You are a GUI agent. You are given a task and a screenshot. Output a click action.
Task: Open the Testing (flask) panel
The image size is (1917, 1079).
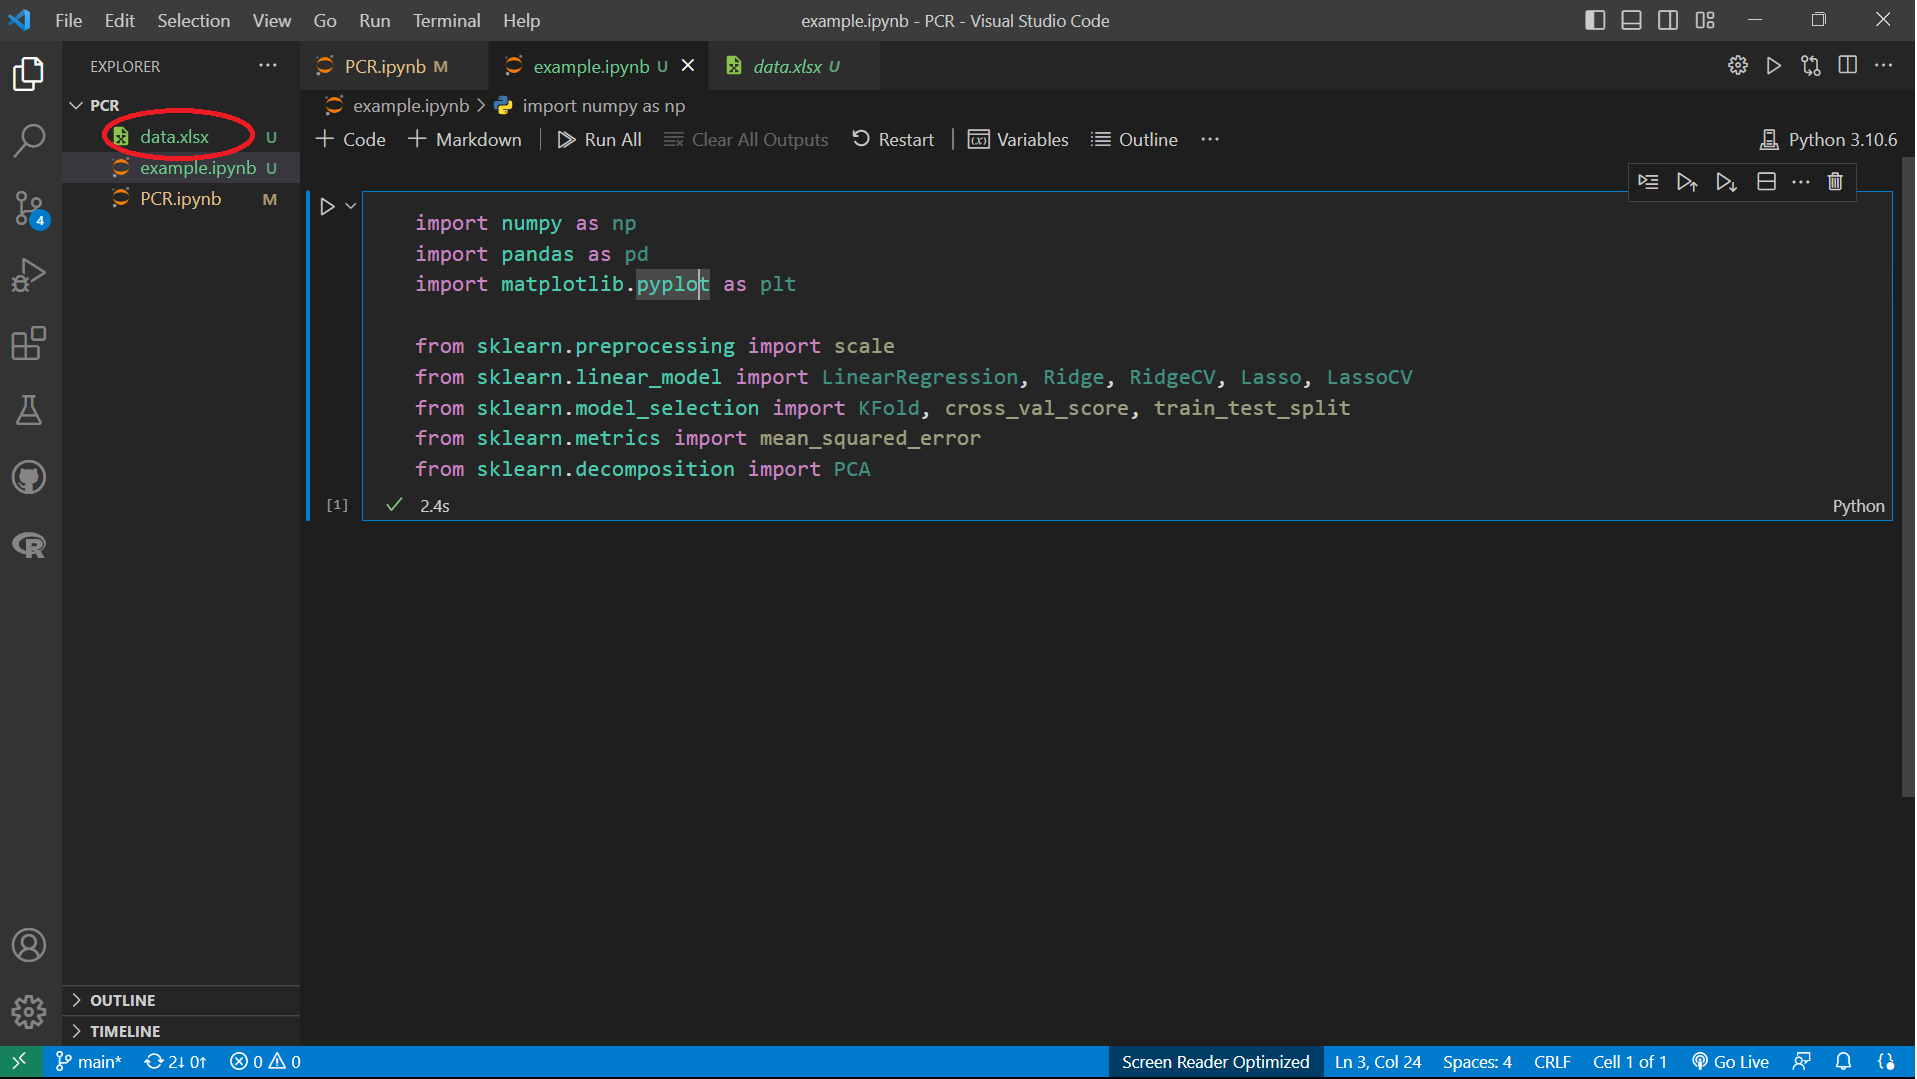(28, 410)
